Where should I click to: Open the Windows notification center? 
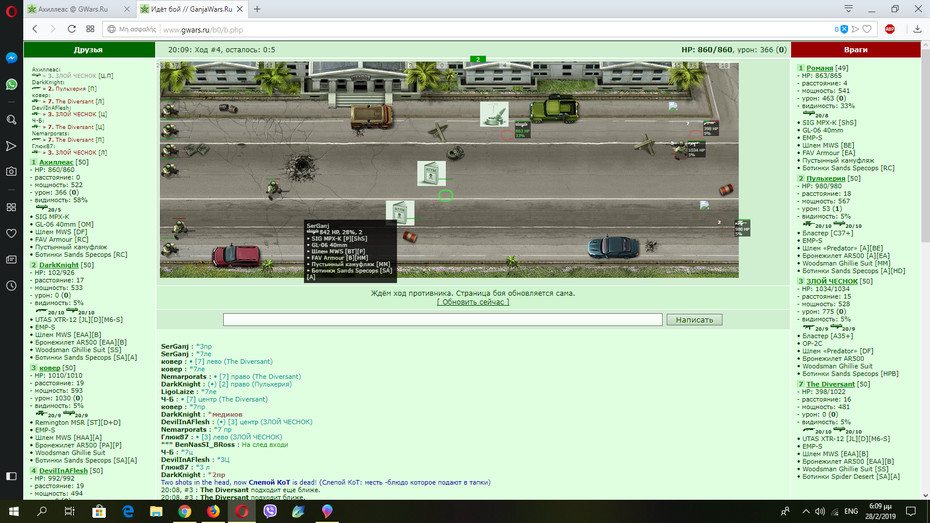point(911,511)
